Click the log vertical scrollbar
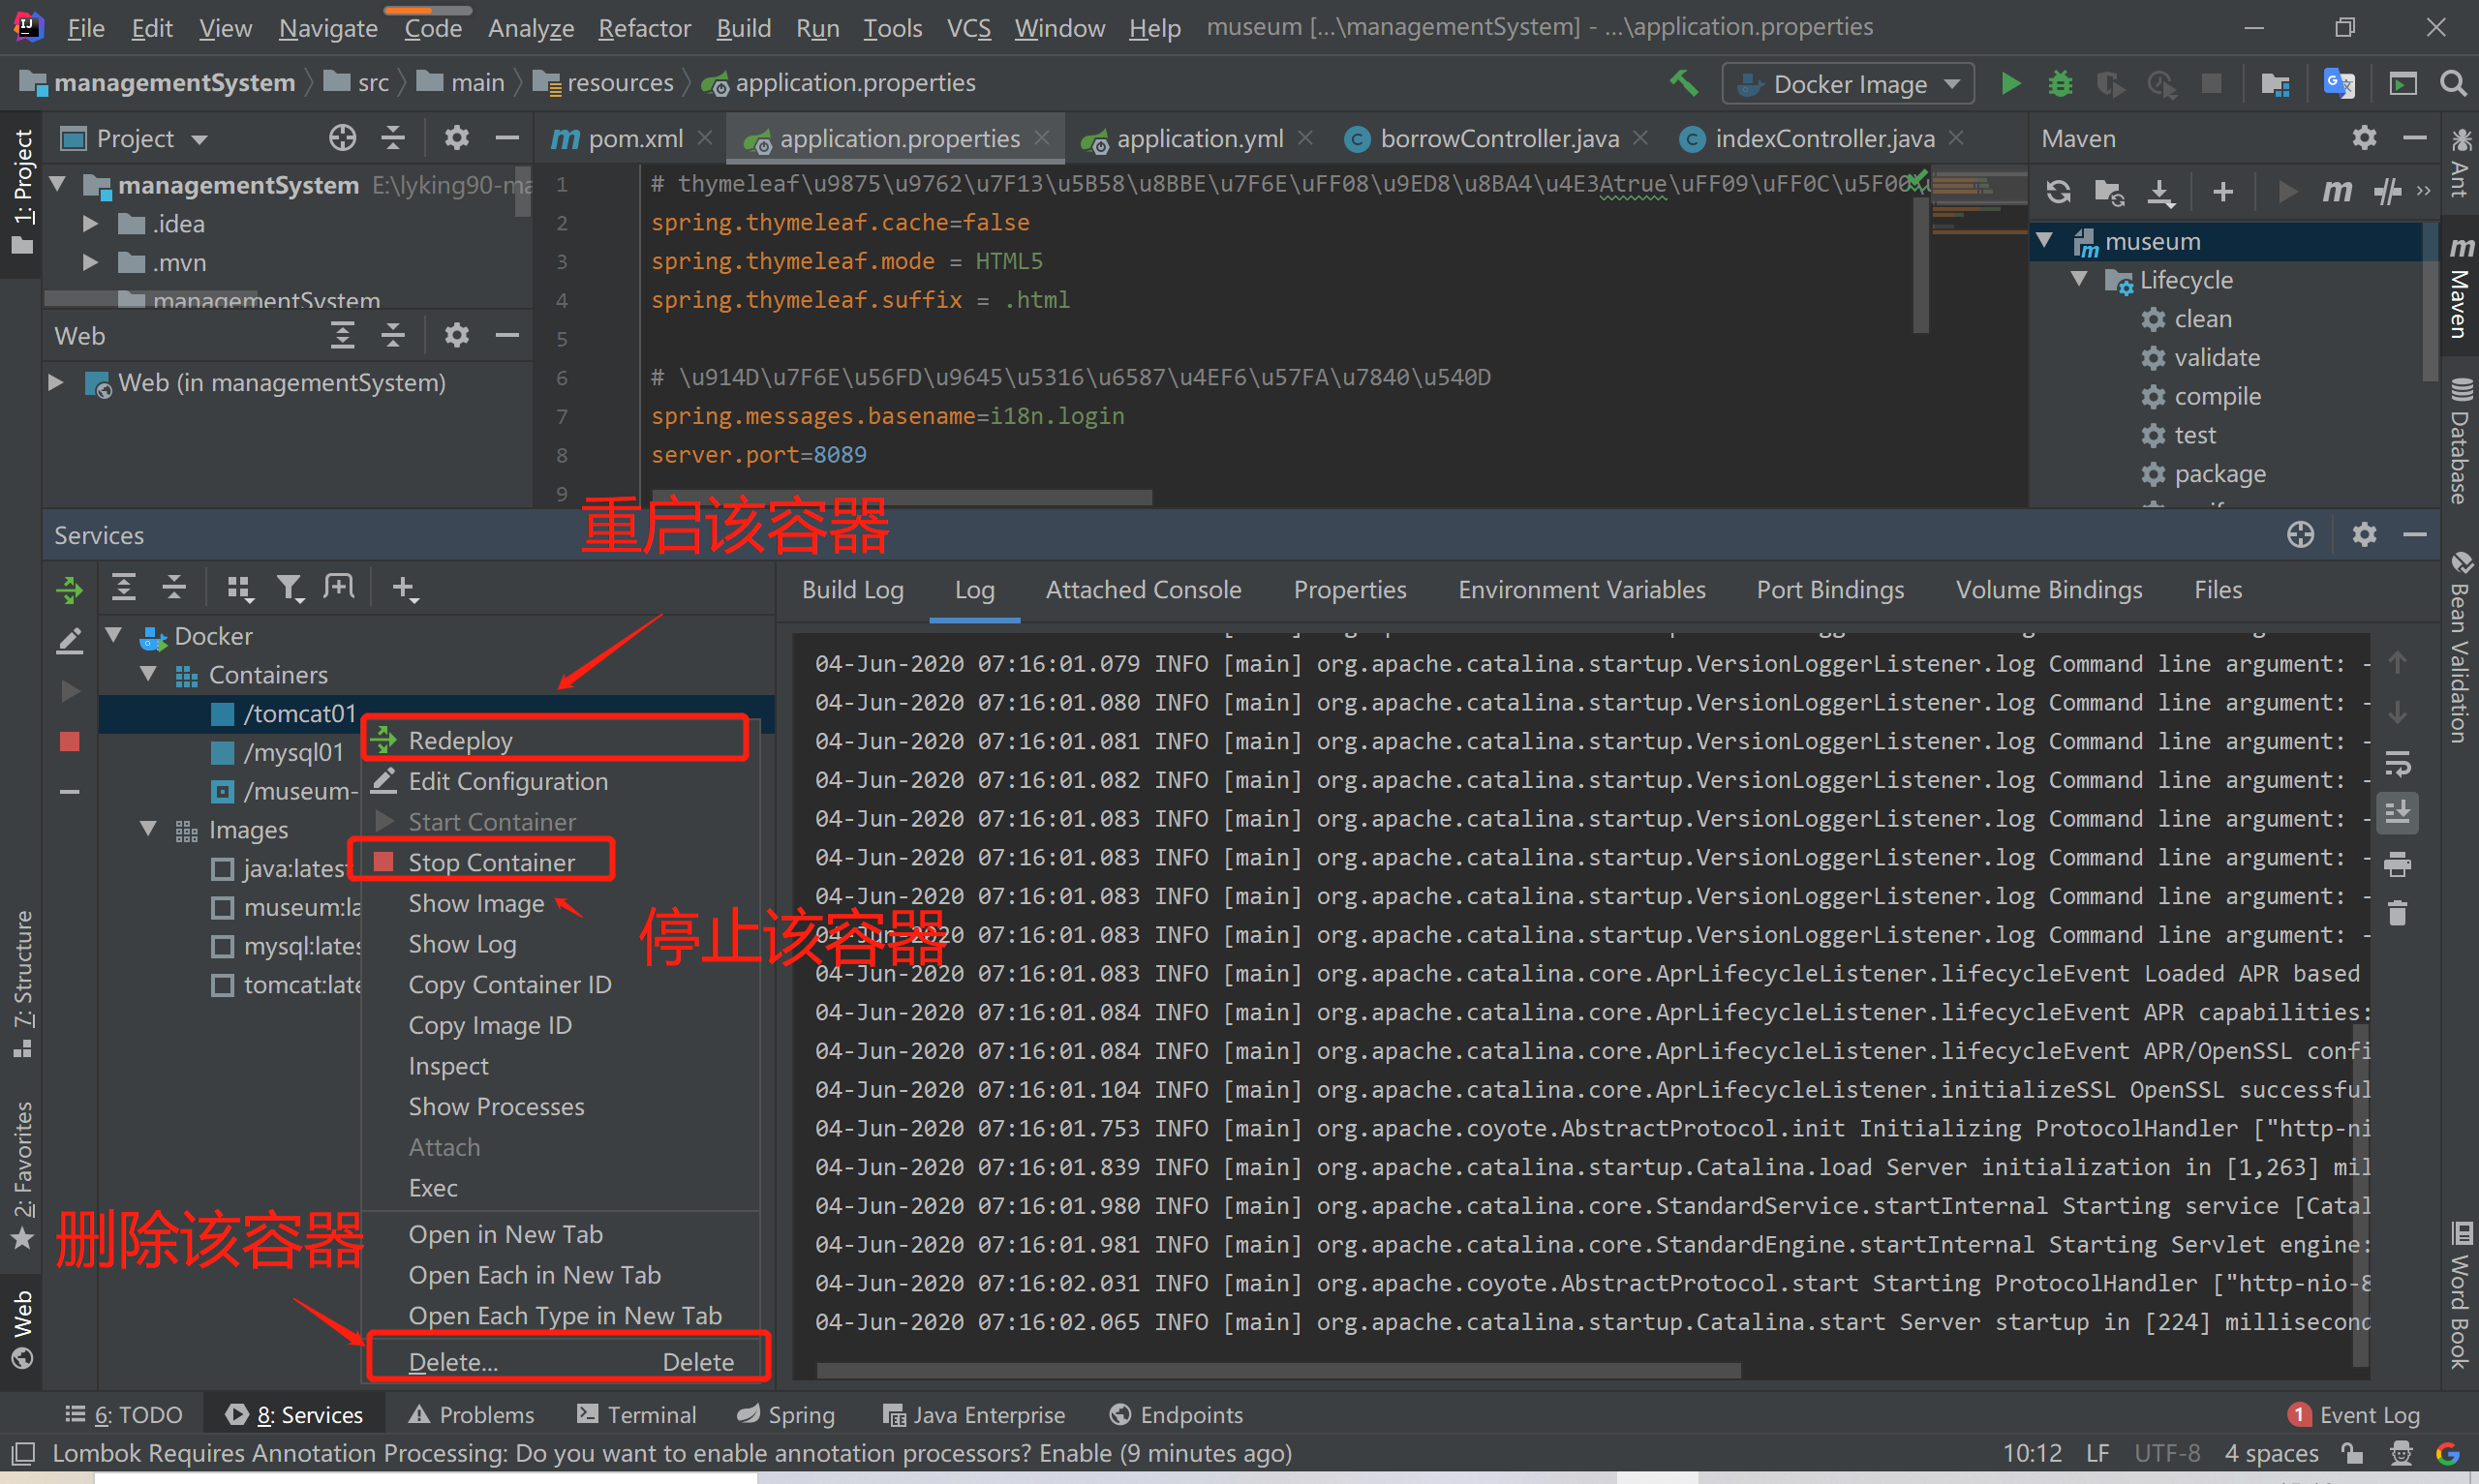 pos(2360,1194)
